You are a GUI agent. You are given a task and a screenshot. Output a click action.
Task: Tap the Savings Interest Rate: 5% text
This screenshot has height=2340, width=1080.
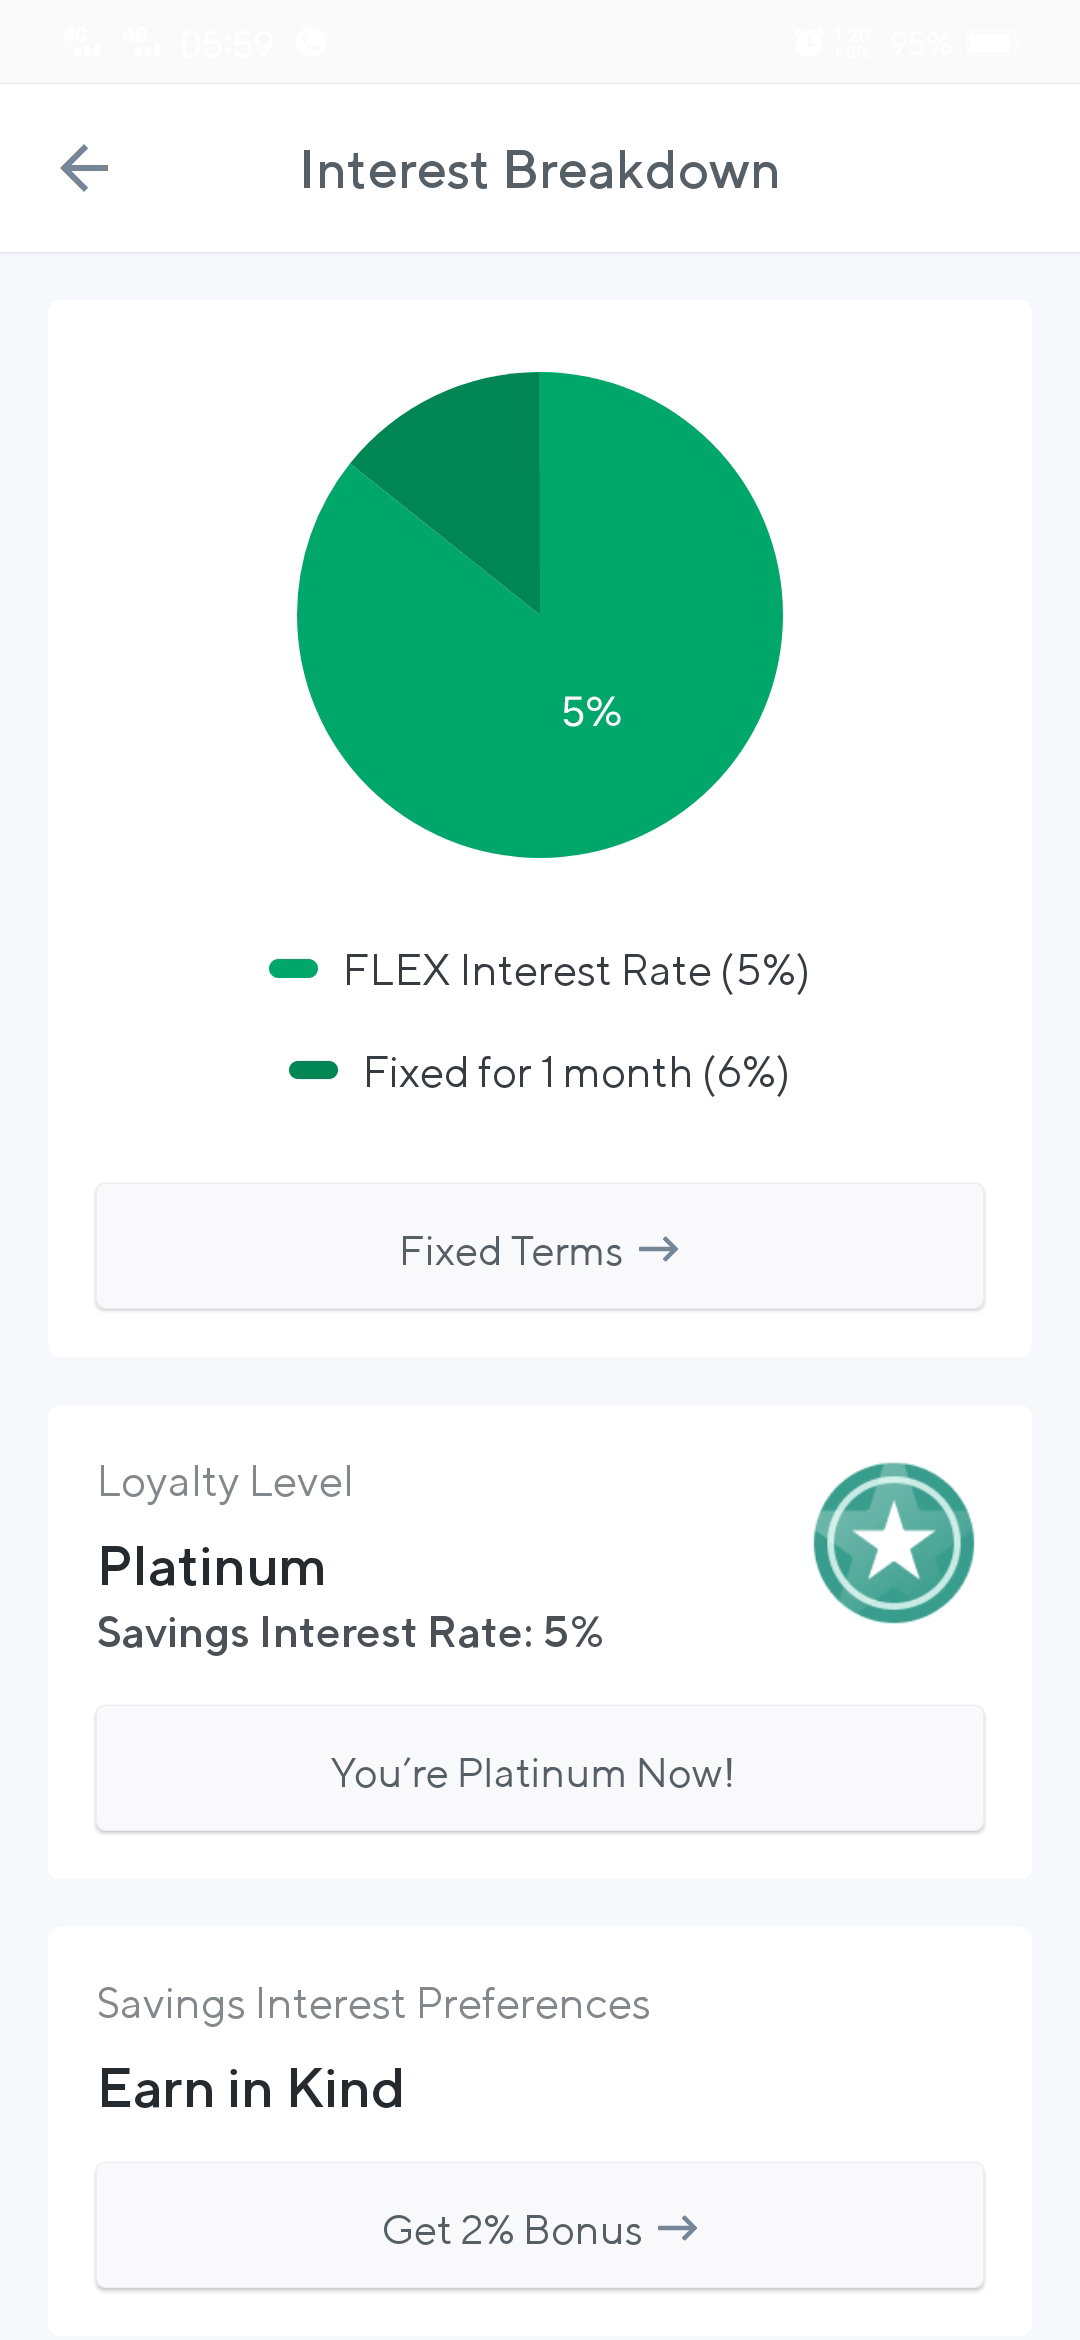(350, 1633)
